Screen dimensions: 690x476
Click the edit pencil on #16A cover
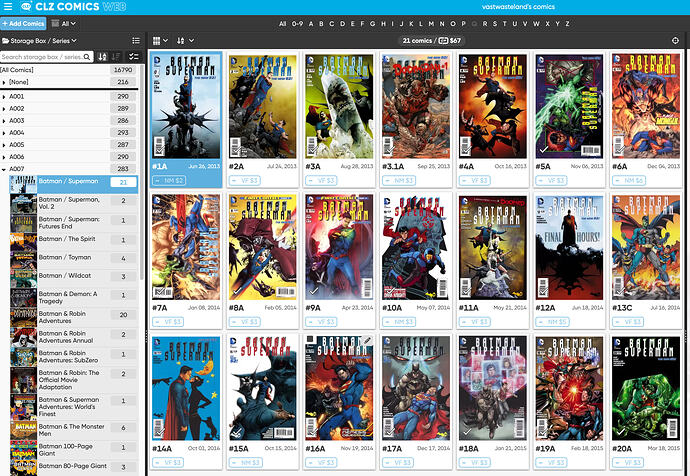click(367, 341)
